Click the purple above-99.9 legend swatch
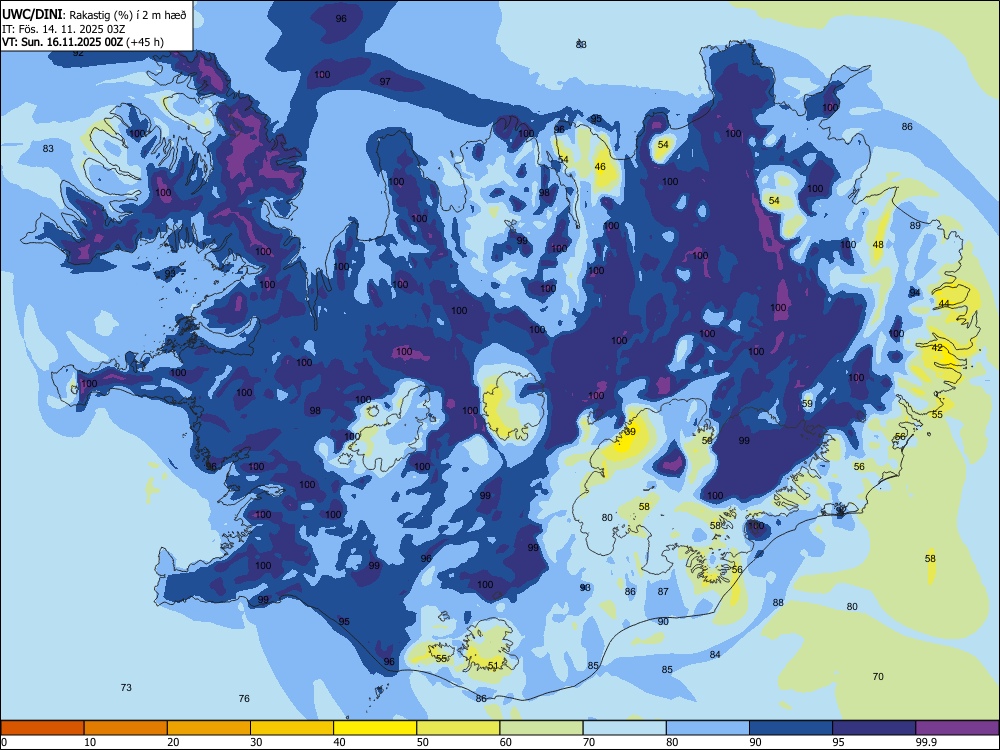 tap(957, 728)
